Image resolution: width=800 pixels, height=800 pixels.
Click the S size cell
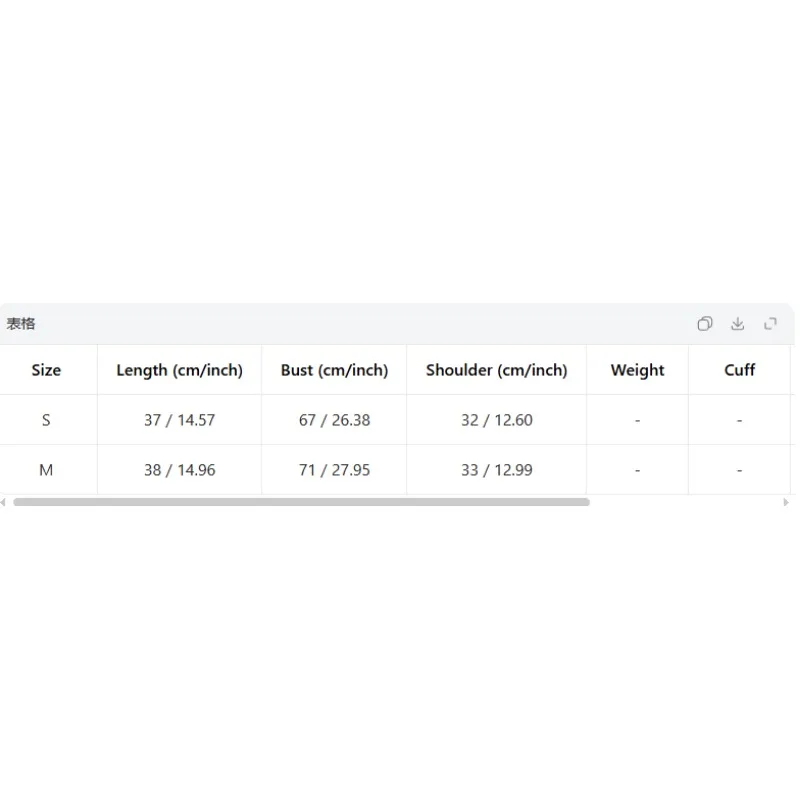pos(46,420)
